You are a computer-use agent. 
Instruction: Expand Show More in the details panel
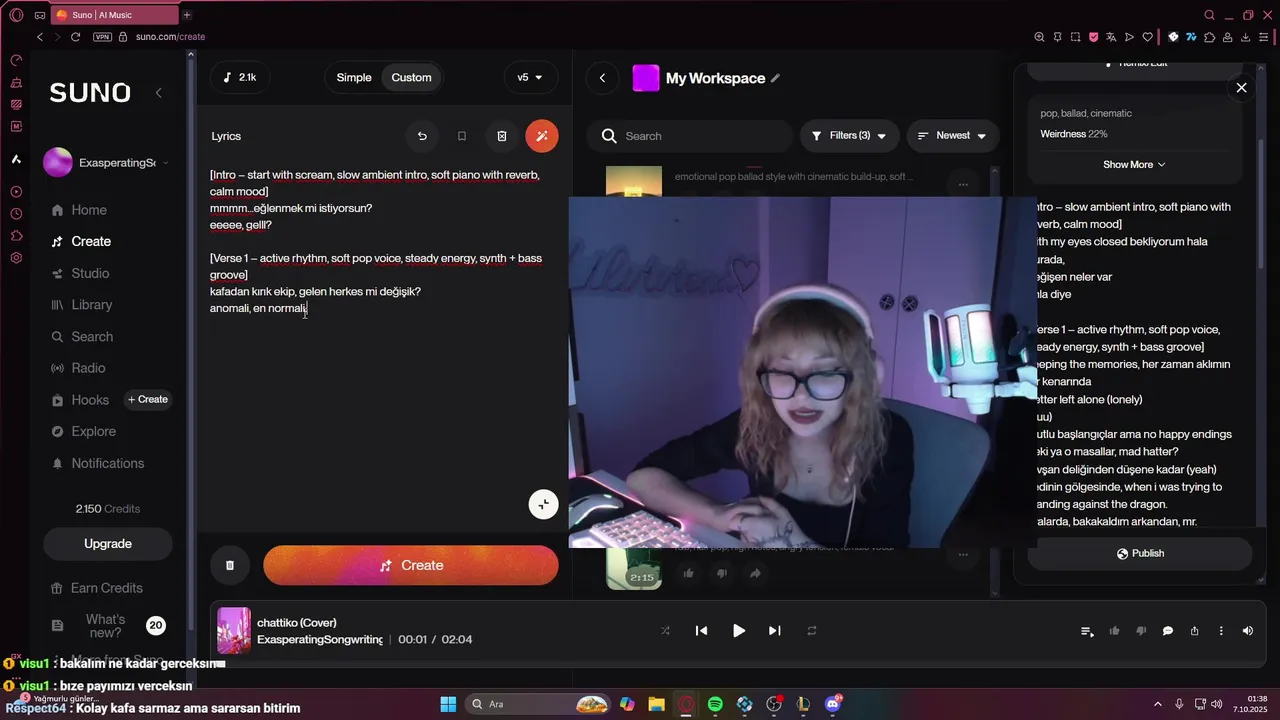pyautogui.click(x=1134, y=164)
